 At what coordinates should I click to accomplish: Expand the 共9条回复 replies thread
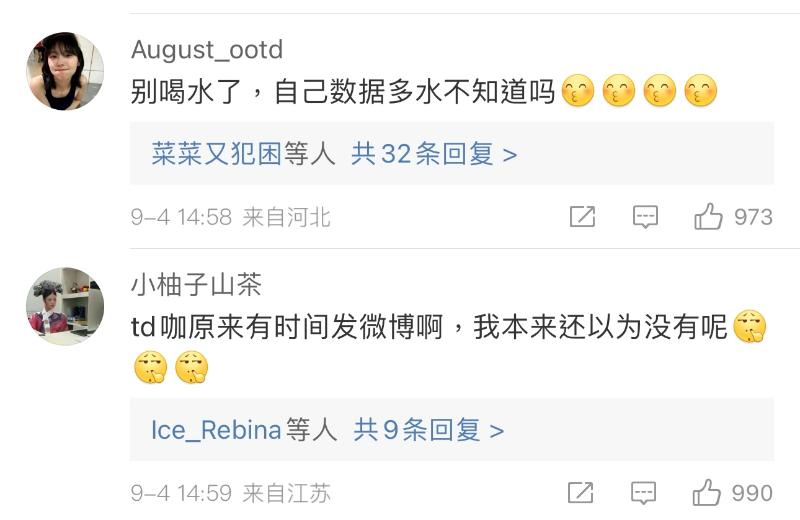point(428,430)
